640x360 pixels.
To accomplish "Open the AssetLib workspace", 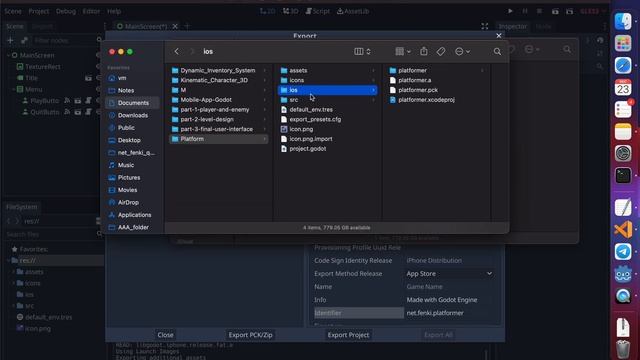I will click(353, 11).
